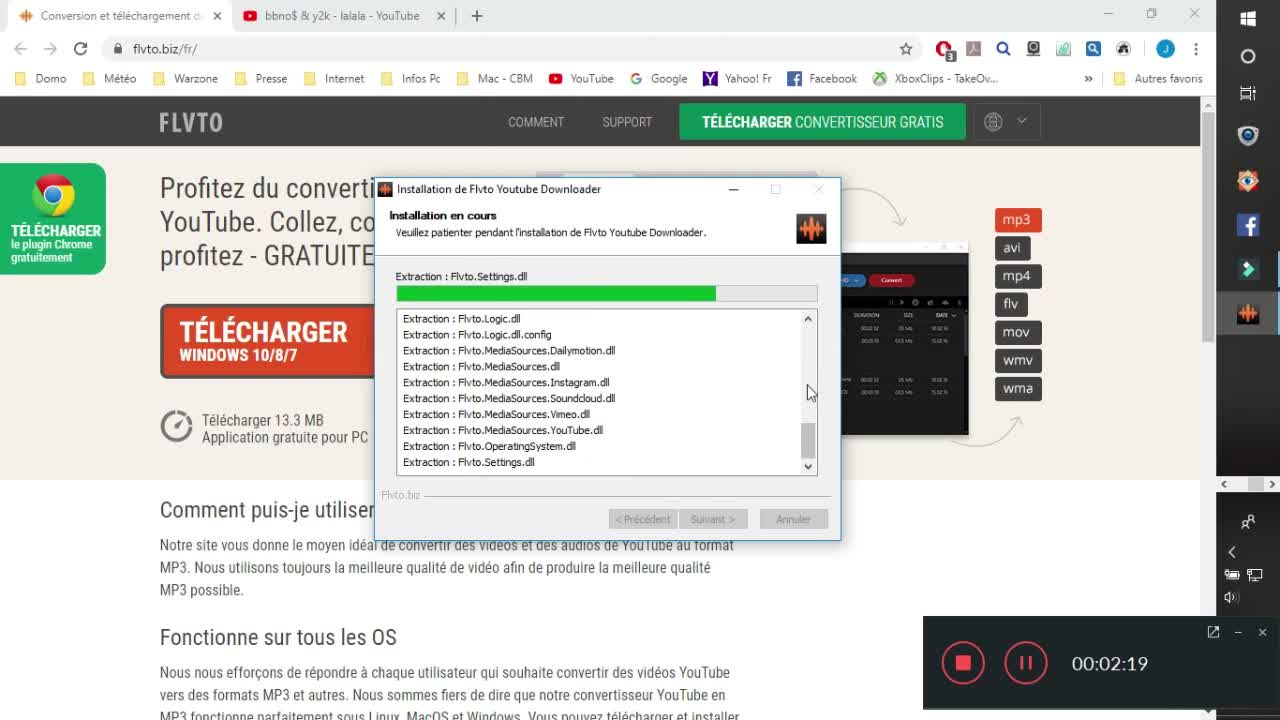Open the People icon on taskbar
Viewport: 1280px width, 720px height.
[1248, 522]
